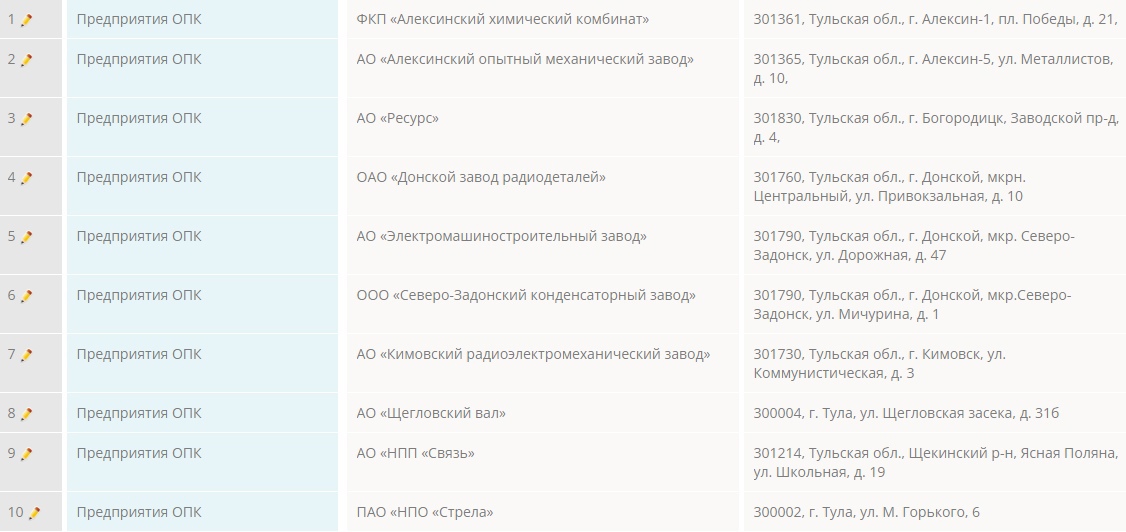The image size is (1126, 532).
Task: Click the edit pencil icon for row 10
Action: point(34,513)
